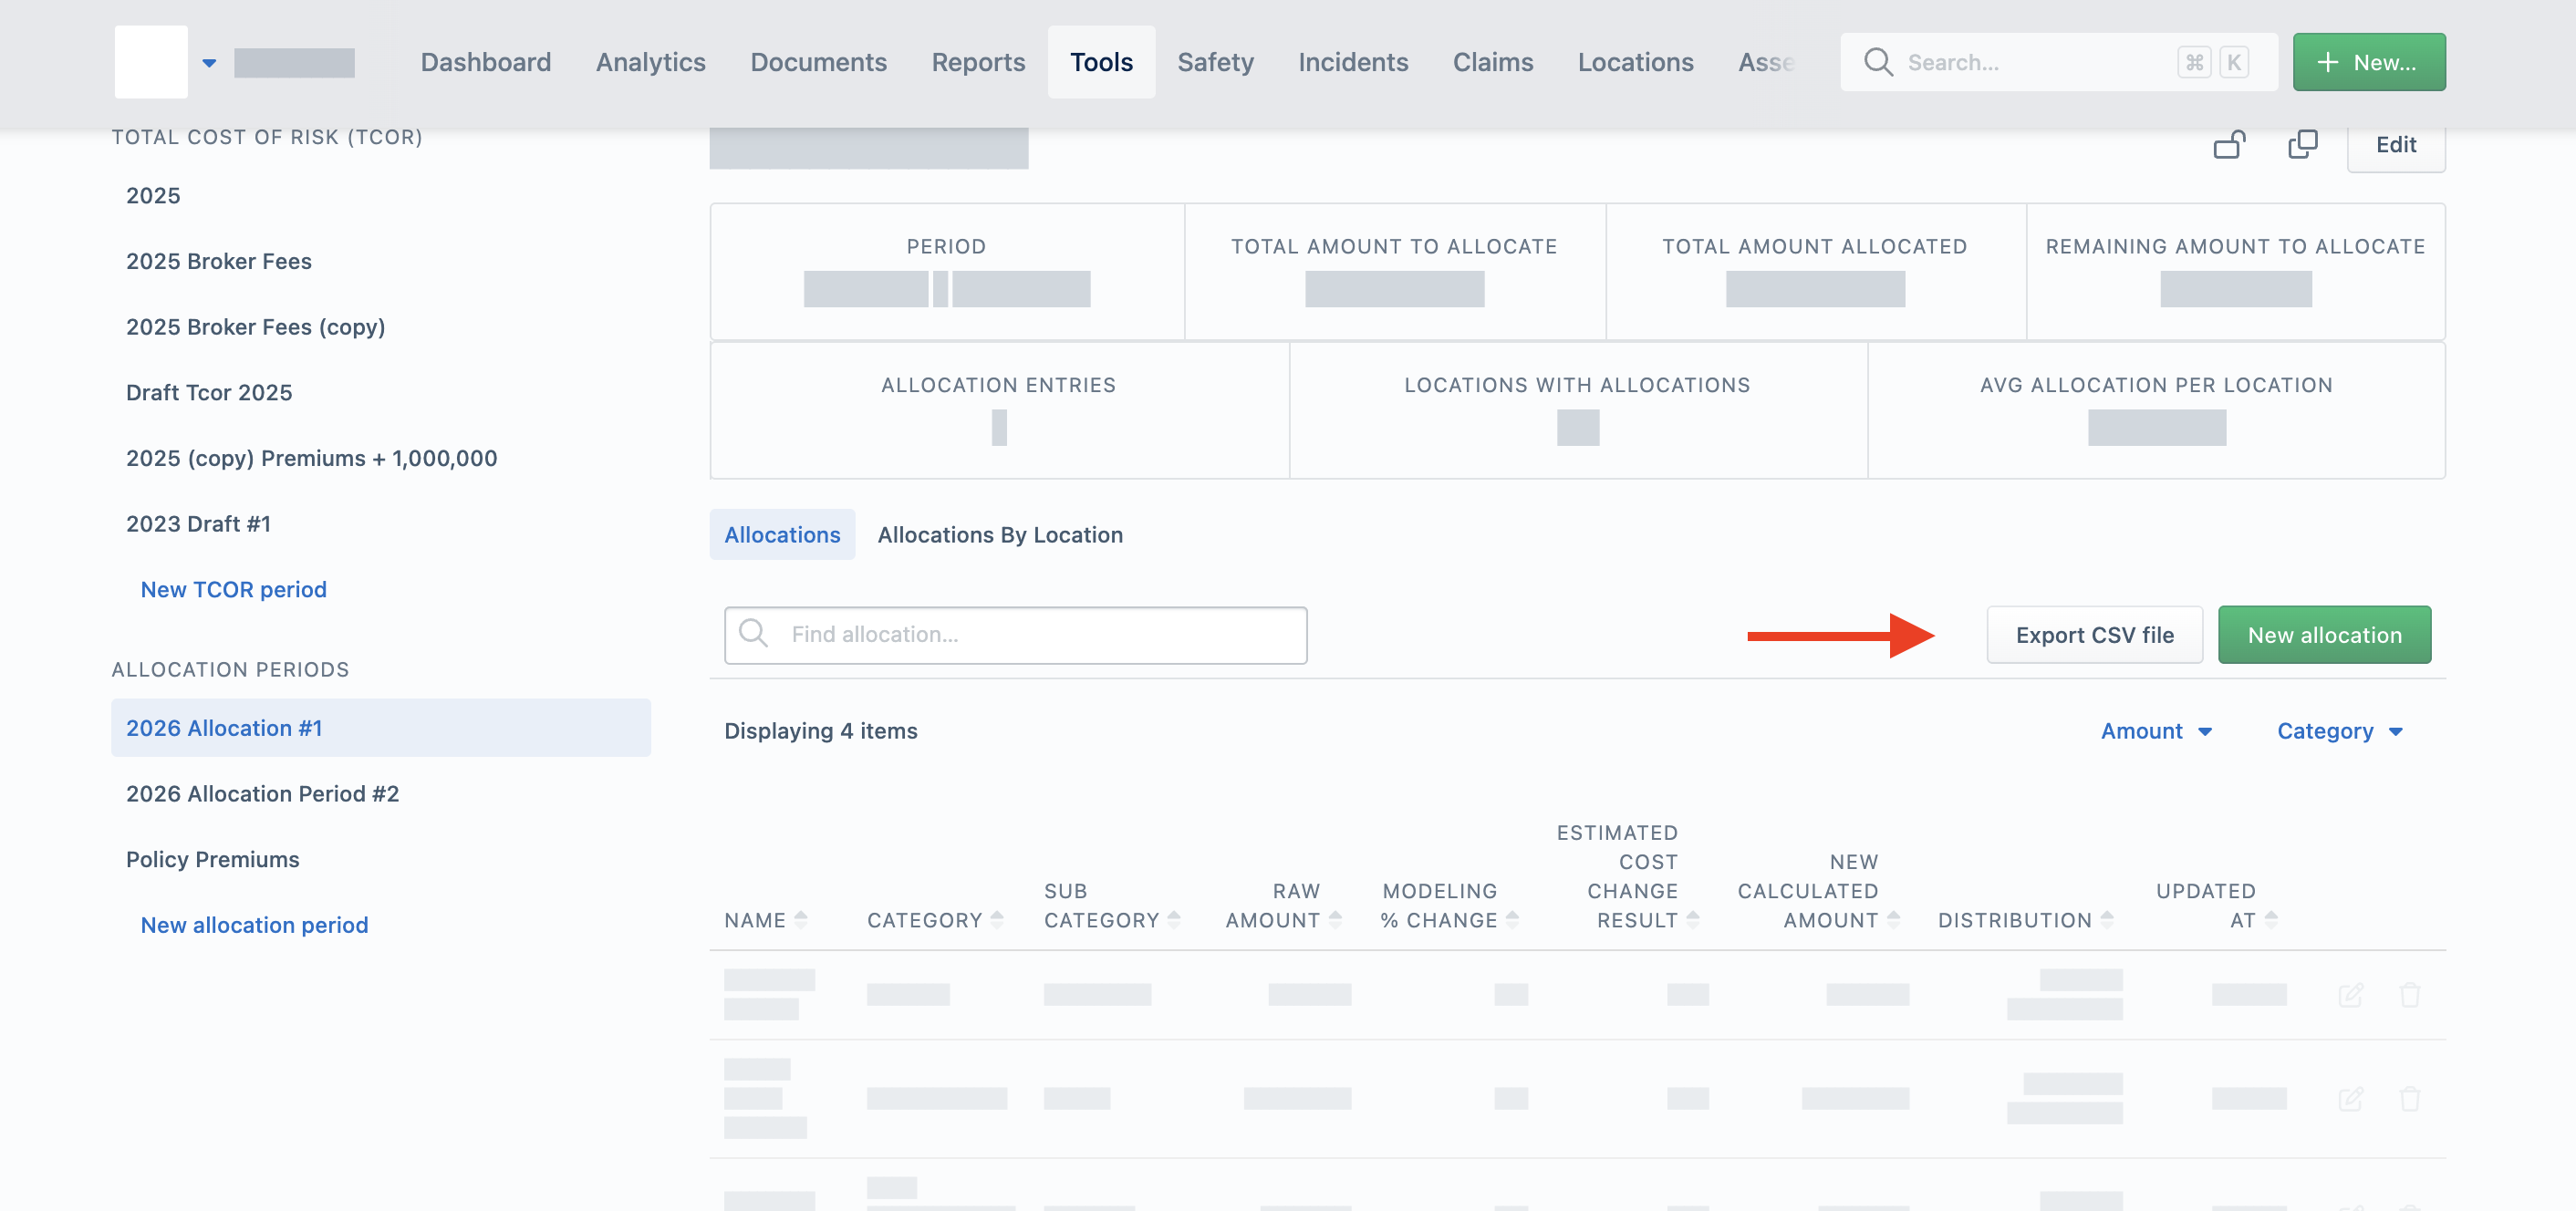The width and height of the screenshot is (2576, 1211).
Task: Click the duplicate period copy icon
Action: (2302, 145)
